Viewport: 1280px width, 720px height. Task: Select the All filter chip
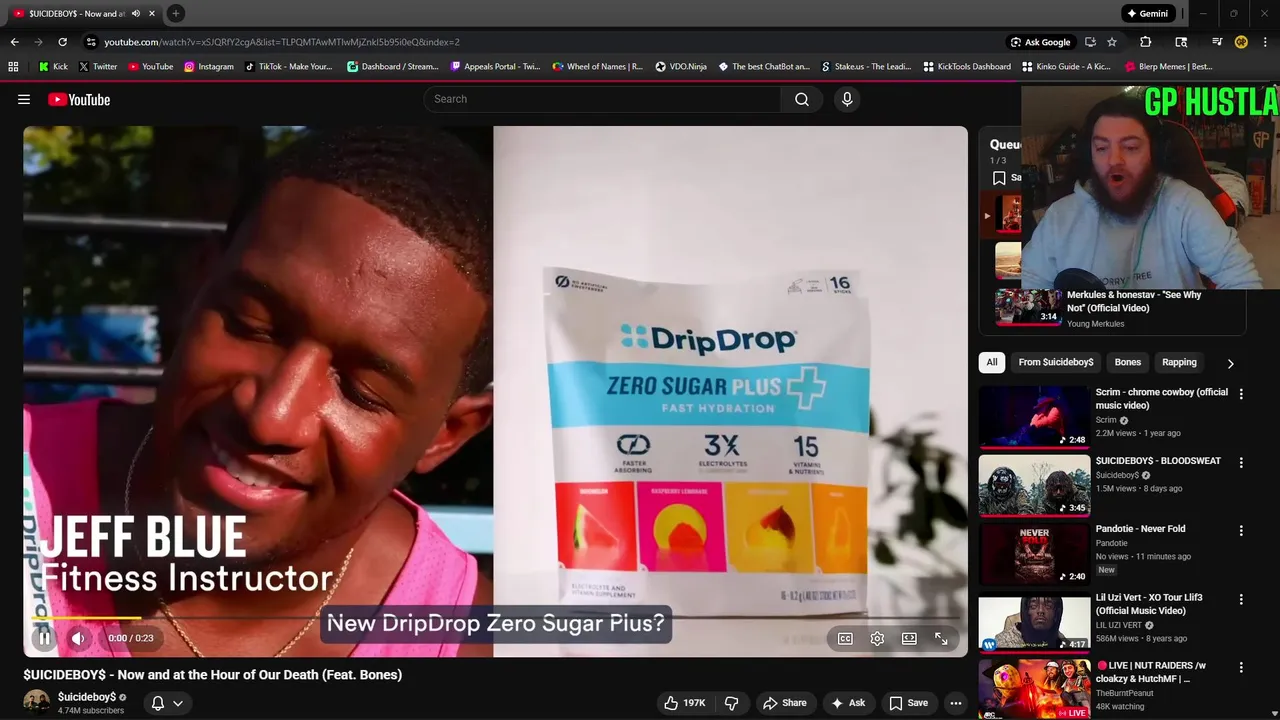(991, 362)
